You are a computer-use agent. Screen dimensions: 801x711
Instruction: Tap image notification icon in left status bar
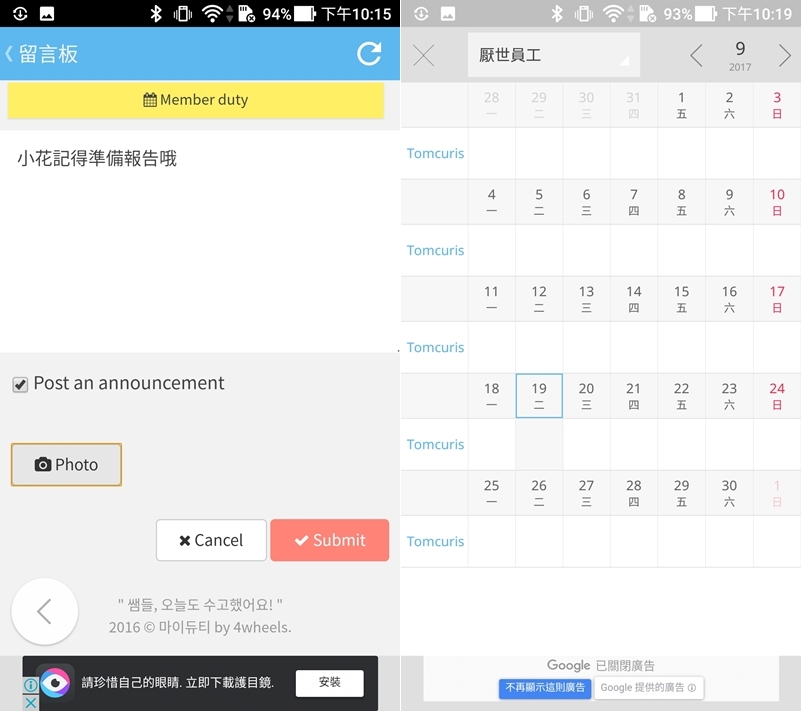(x=47, y=13)
